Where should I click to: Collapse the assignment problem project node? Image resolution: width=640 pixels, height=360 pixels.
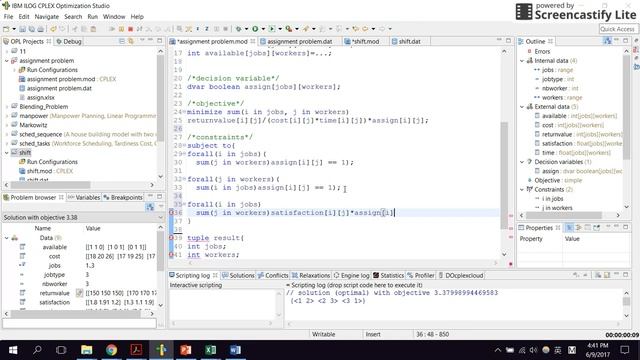click(x=7, y=61)
